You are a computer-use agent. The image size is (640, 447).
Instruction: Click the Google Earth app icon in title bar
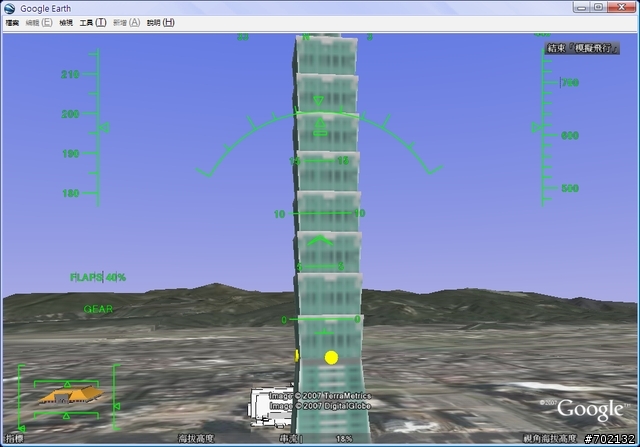click(9, 8)
